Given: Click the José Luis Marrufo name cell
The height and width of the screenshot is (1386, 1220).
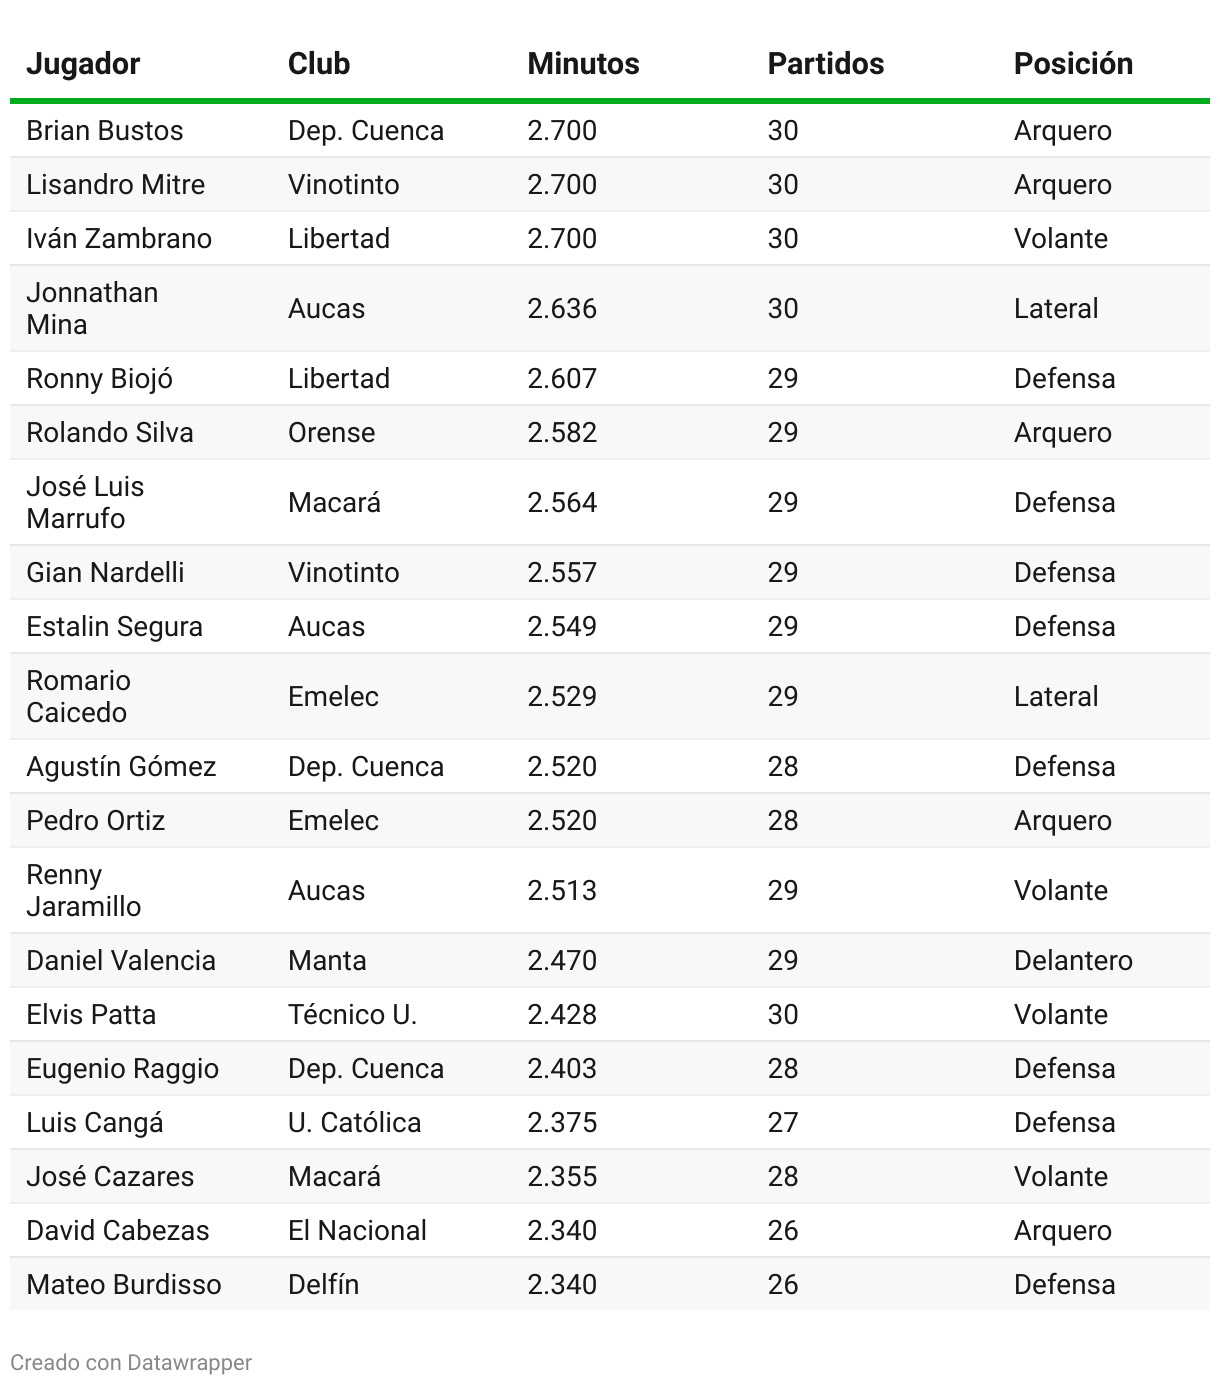Looking at the screenshot, I should click(x=85, y=502).
